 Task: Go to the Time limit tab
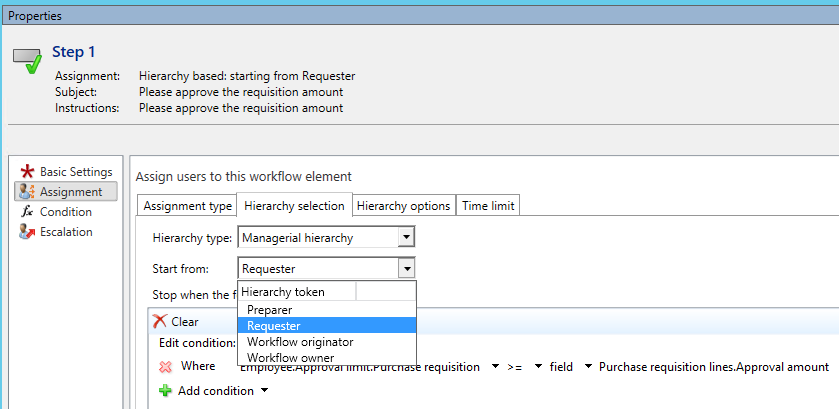487,206
